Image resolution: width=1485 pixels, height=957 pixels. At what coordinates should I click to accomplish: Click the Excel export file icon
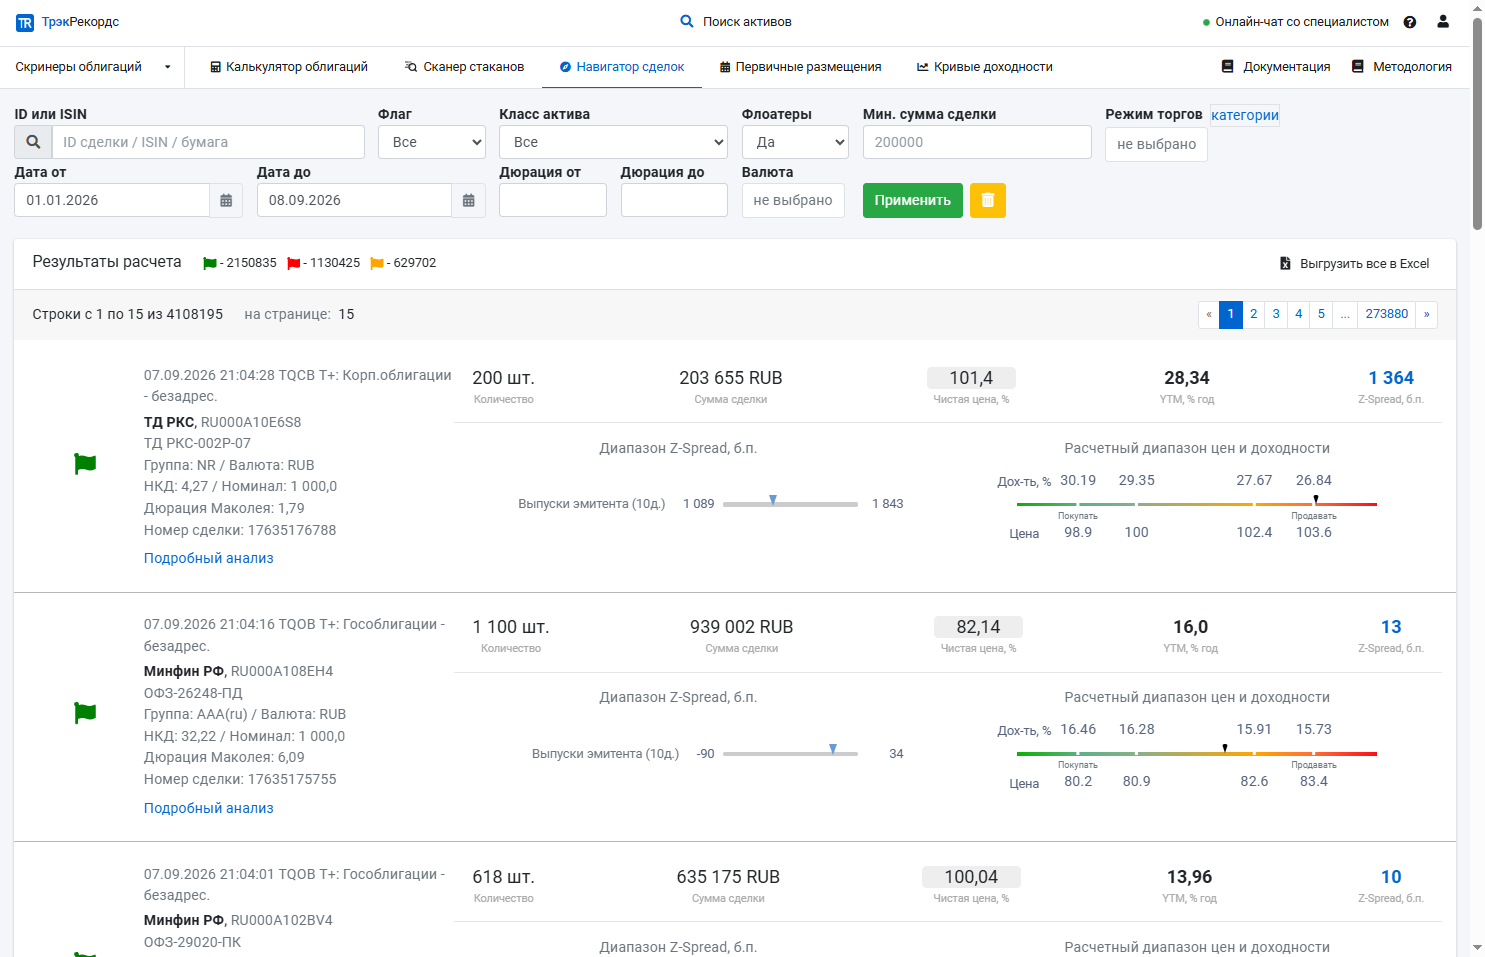tap(1286, 264)
